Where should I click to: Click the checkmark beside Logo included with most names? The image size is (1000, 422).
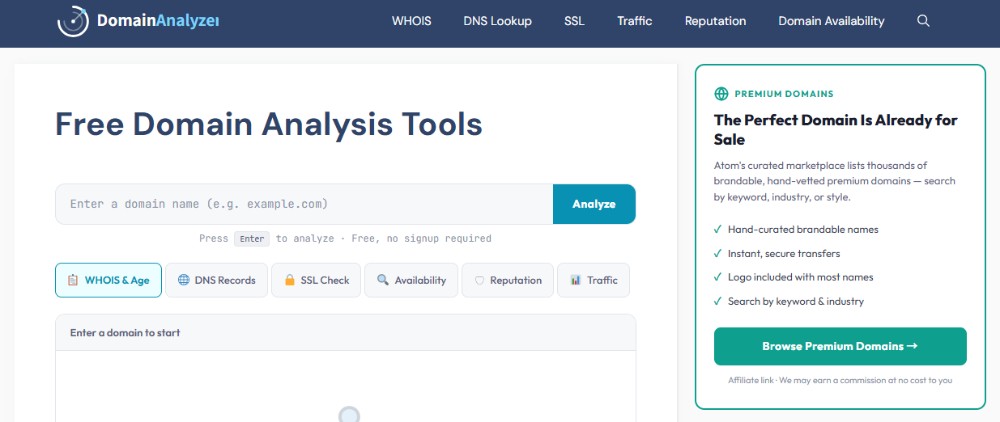pos(718,277)
